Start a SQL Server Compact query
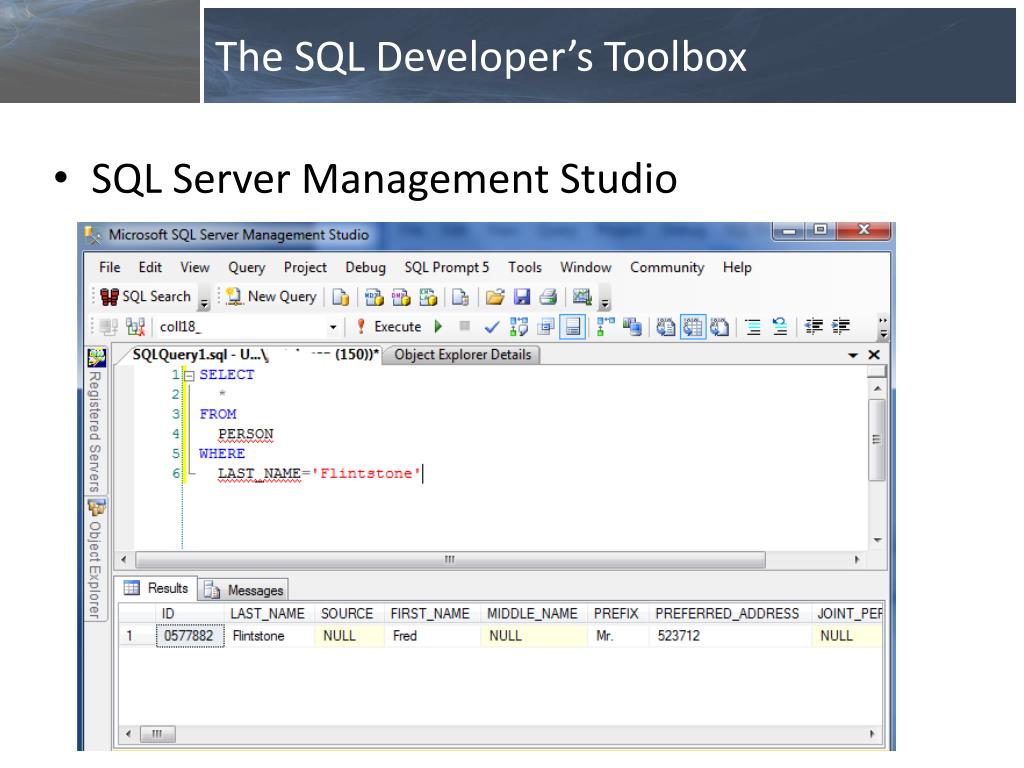 point(460,297)
